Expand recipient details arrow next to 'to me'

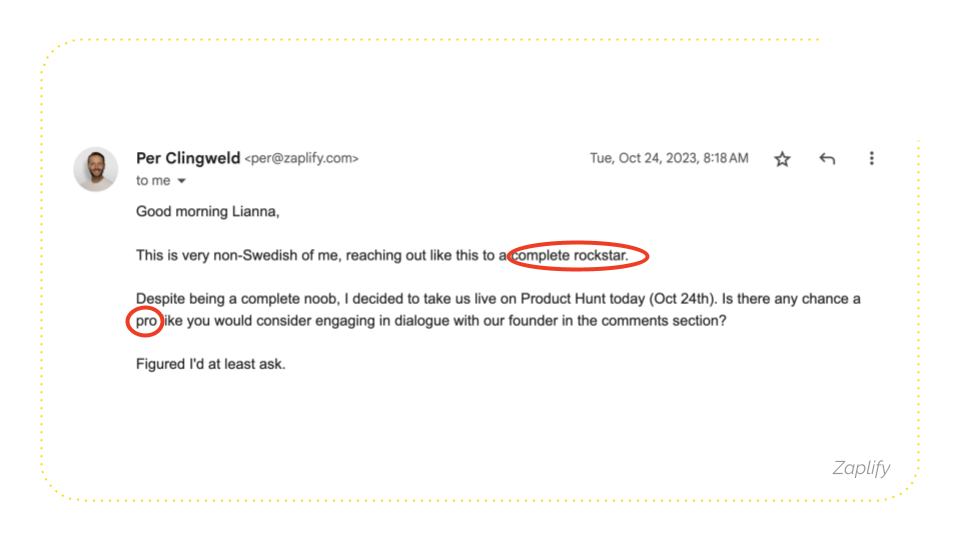[181, 181]
